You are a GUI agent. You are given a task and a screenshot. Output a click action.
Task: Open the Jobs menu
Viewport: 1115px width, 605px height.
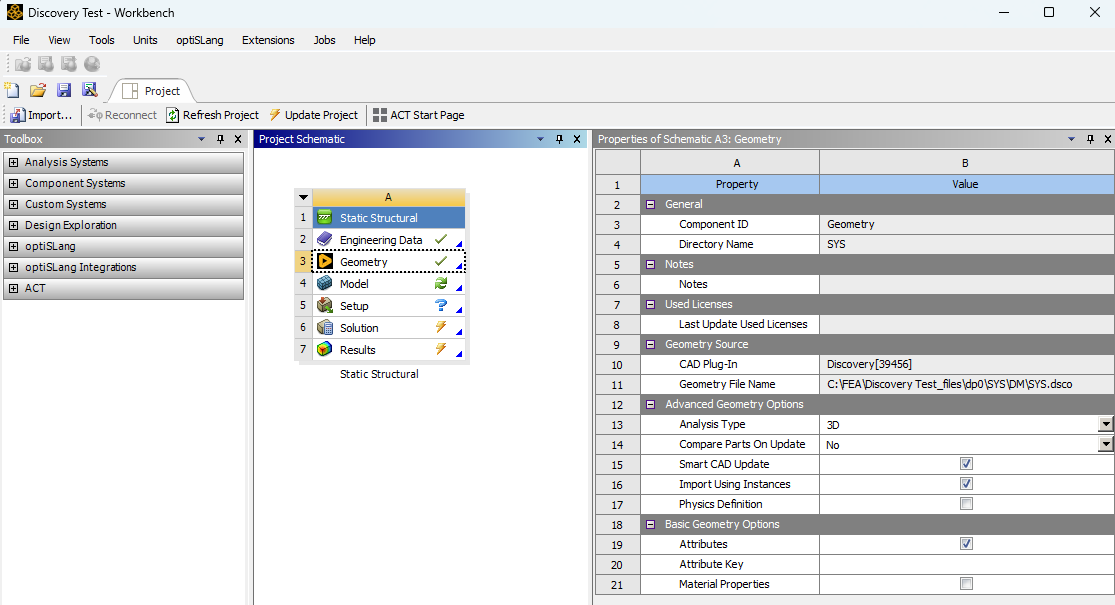point(324,40)
